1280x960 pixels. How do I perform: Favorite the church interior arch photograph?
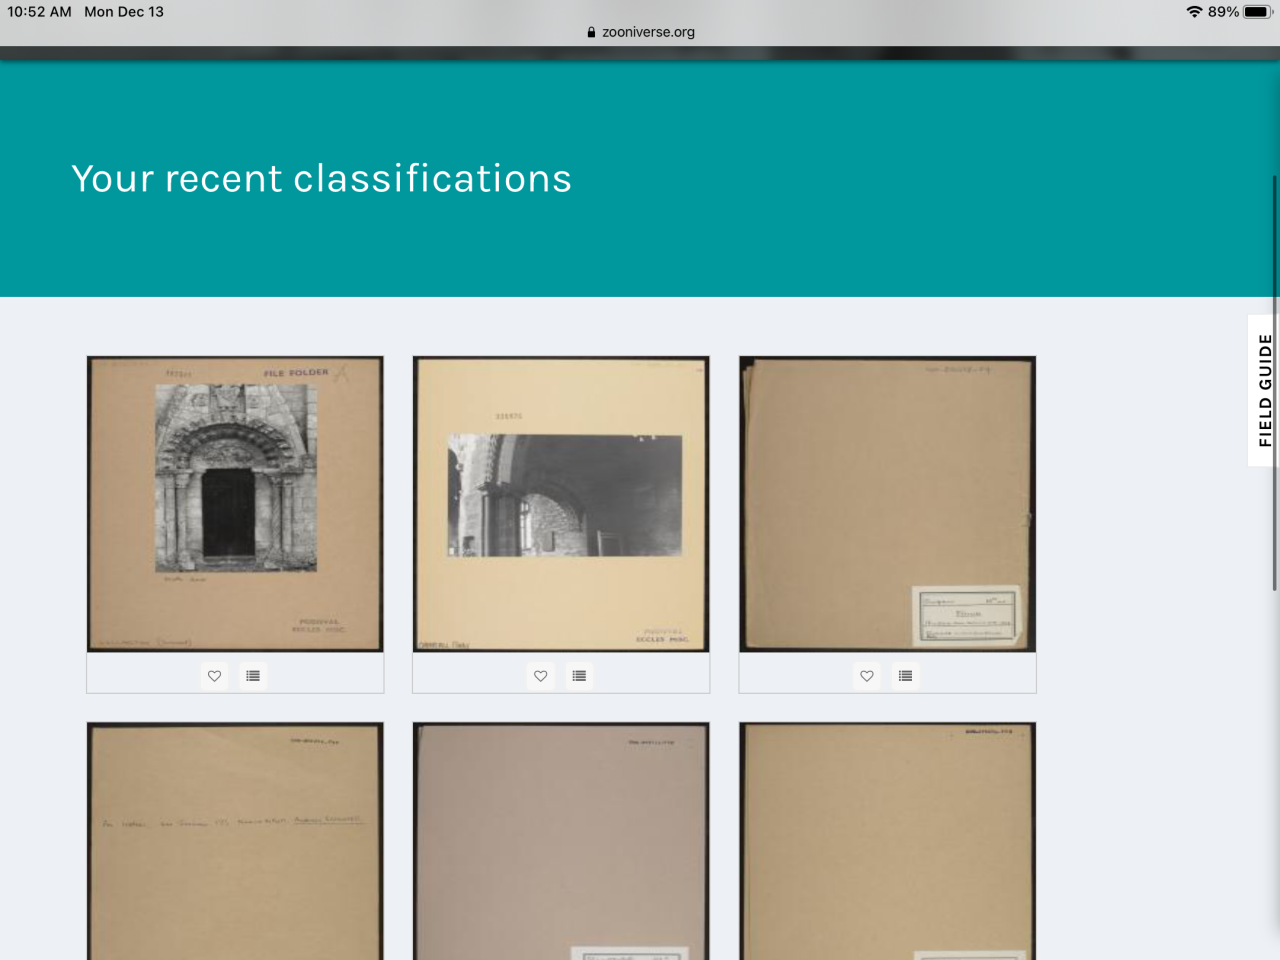click(541, 676)
